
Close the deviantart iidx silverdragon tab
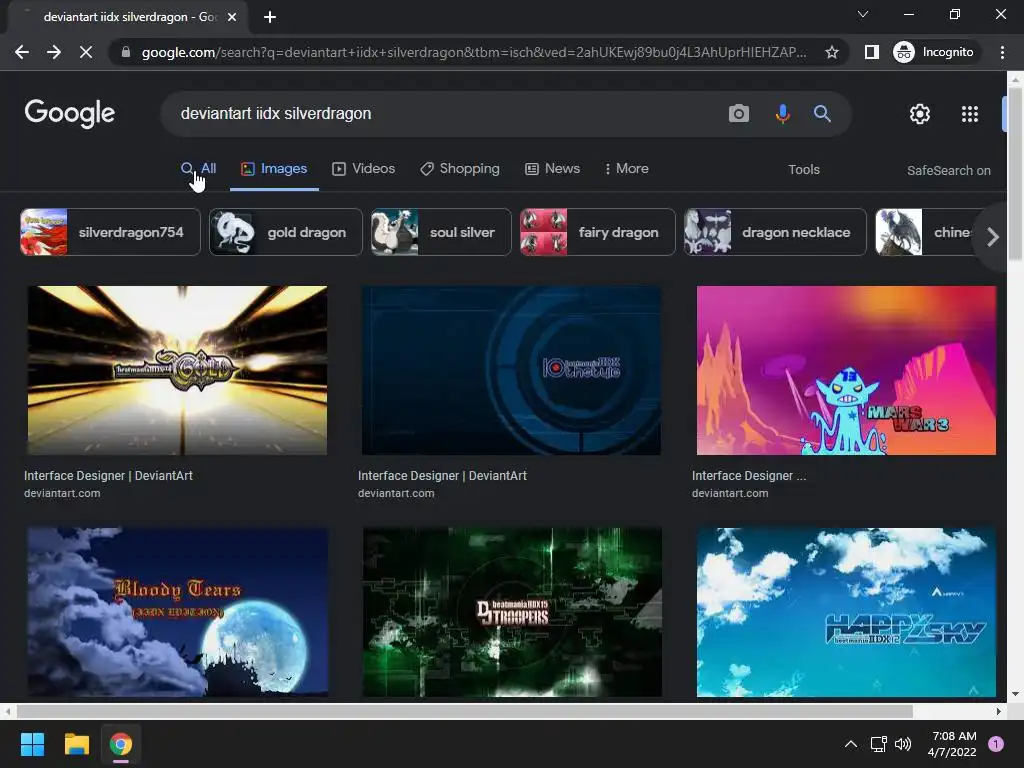pyautogui.click(x=232, y=17)
